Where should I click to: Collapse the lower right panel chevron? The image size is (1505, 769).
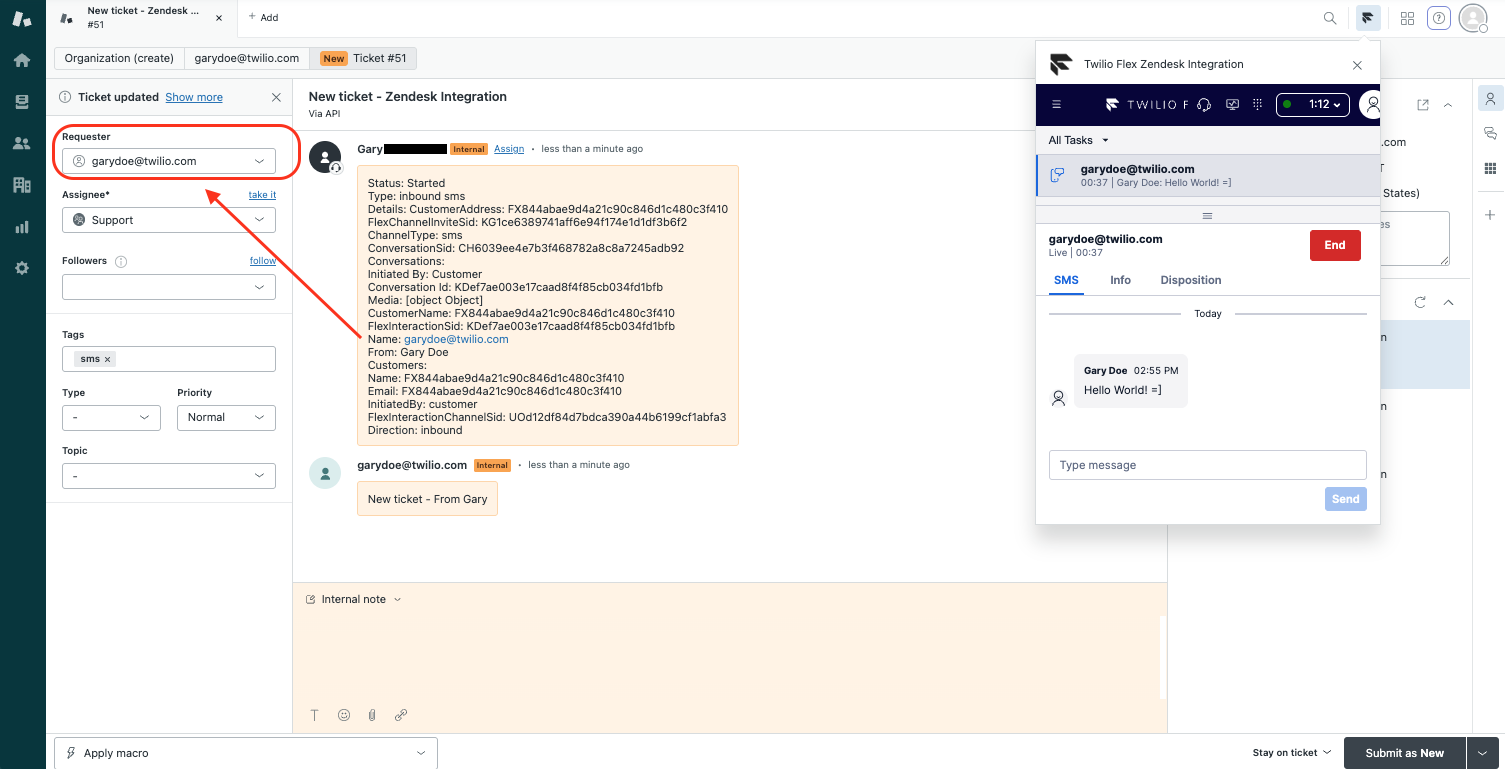pos(1448,302)
